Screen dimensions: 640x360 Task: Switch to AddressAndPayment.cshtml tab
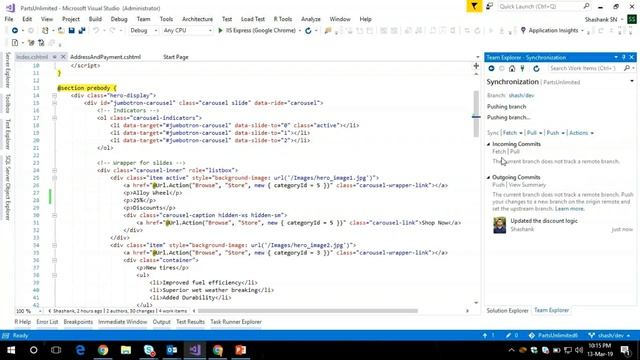click(105, 57)
